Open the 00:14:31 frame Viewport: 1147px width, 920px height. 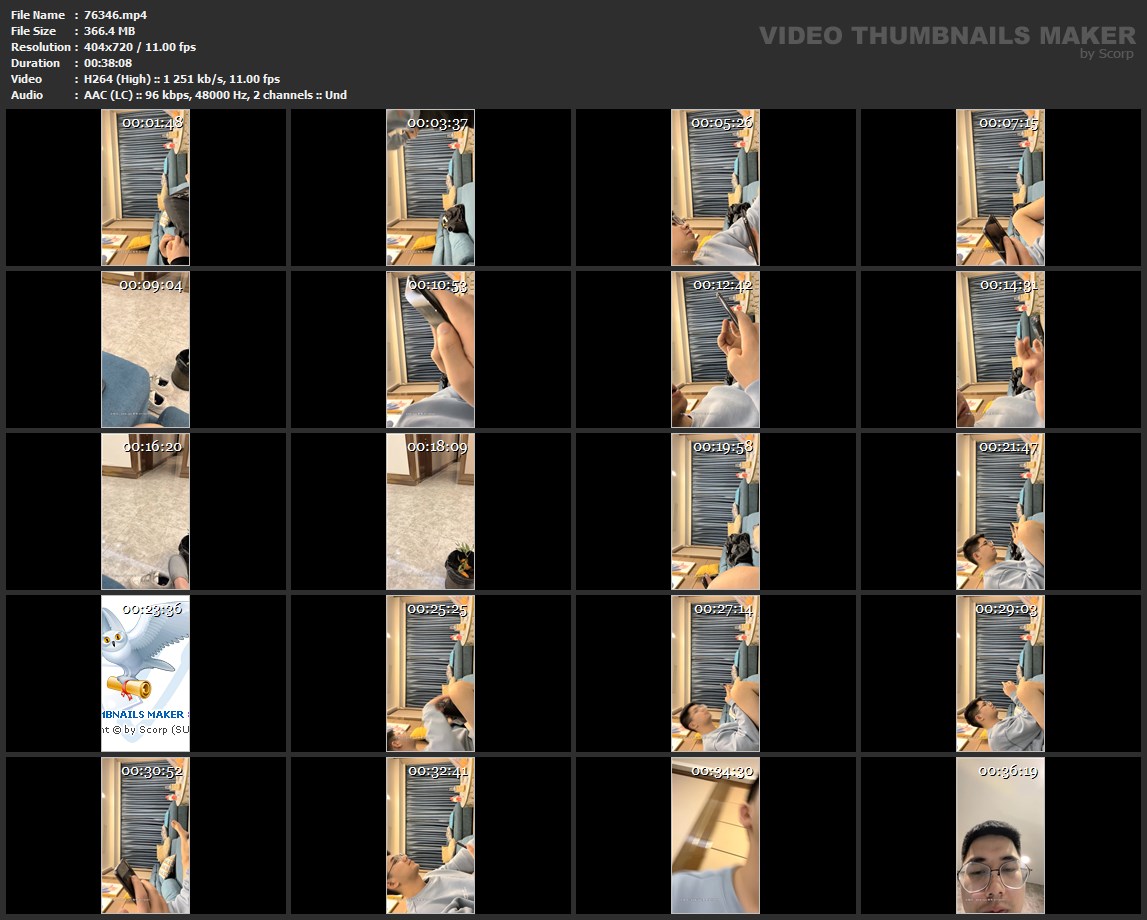tap(1000, 349)
